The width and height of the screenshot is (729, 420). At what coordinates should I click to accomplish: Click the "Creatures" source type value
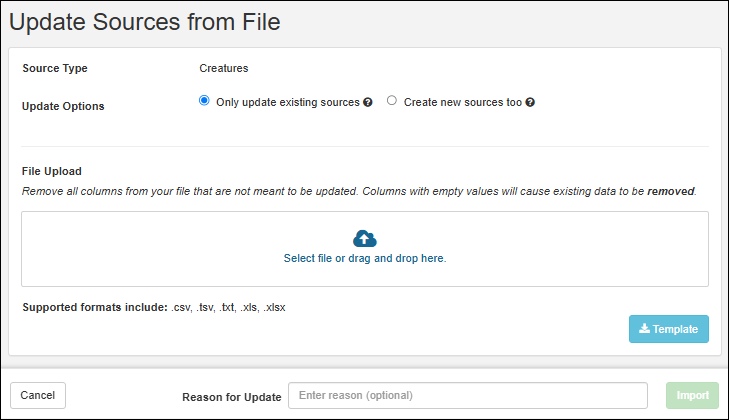pos(224,69)
